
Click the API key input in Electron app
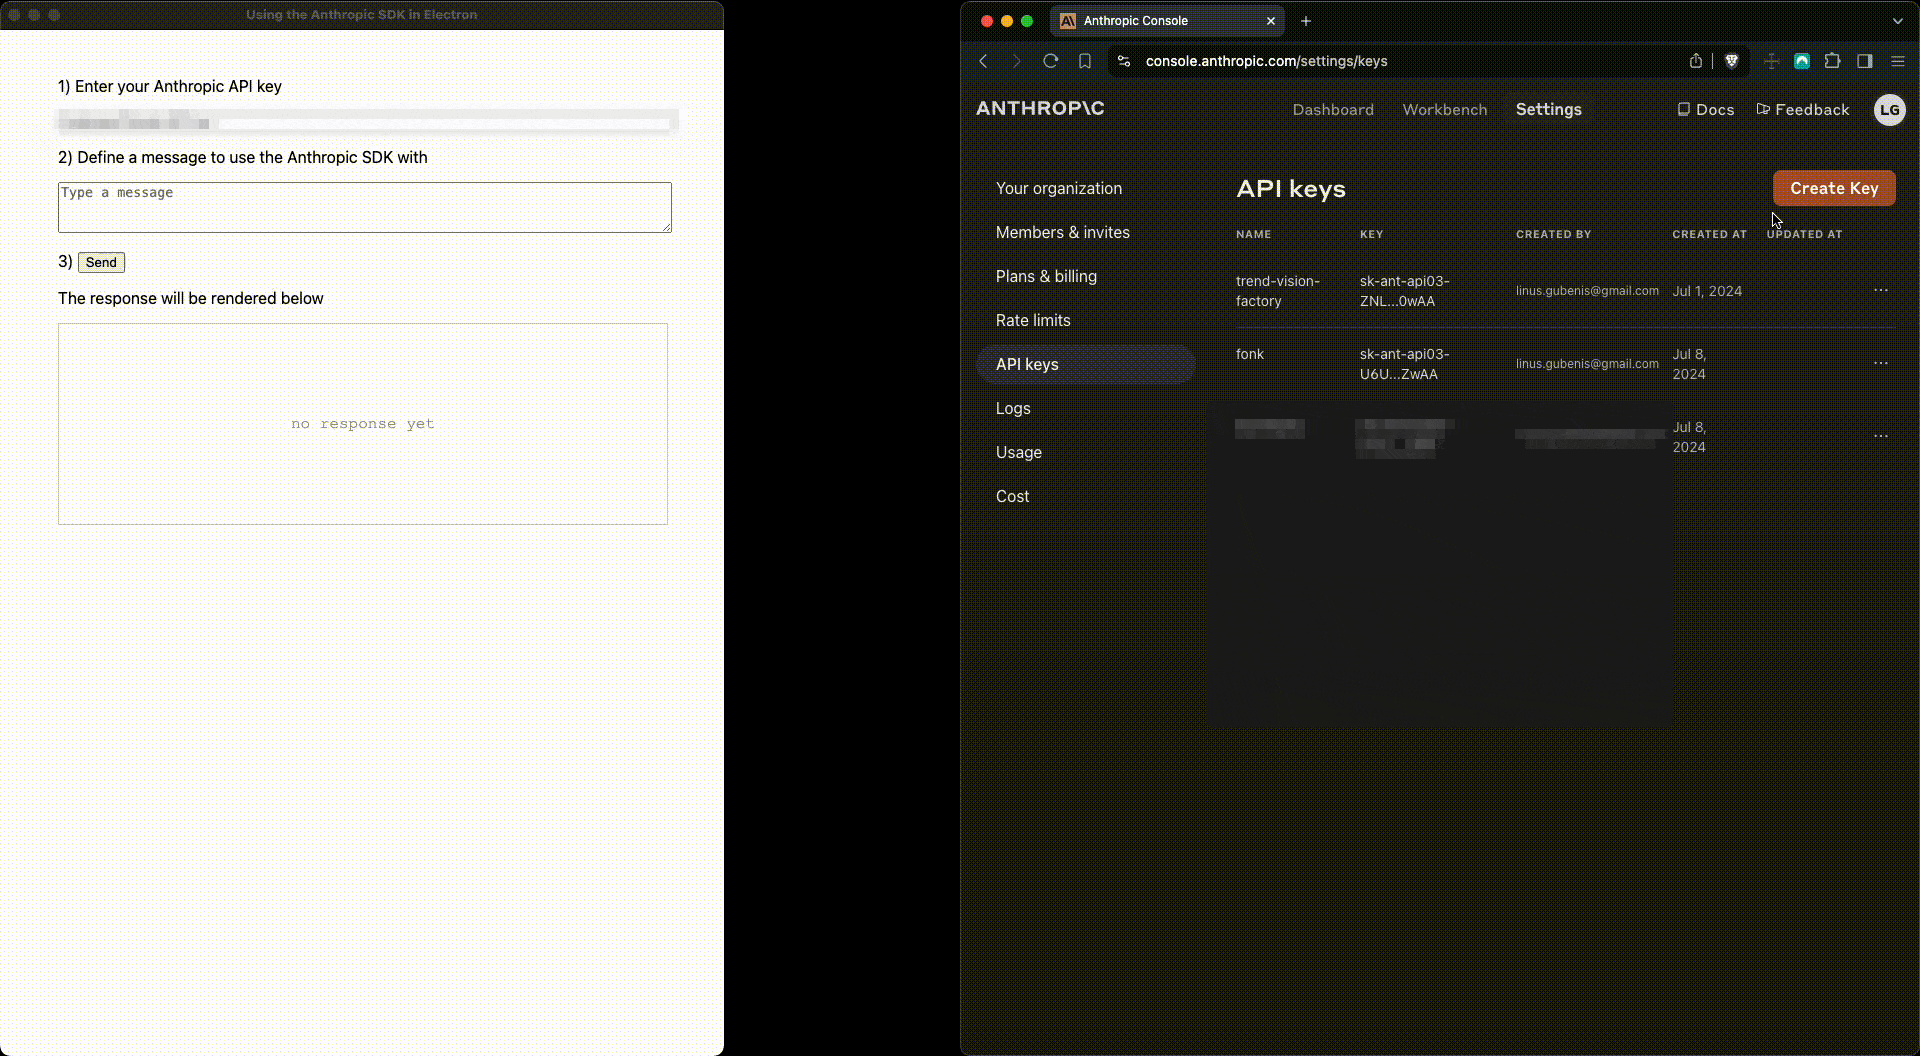(x=365, y=123)
